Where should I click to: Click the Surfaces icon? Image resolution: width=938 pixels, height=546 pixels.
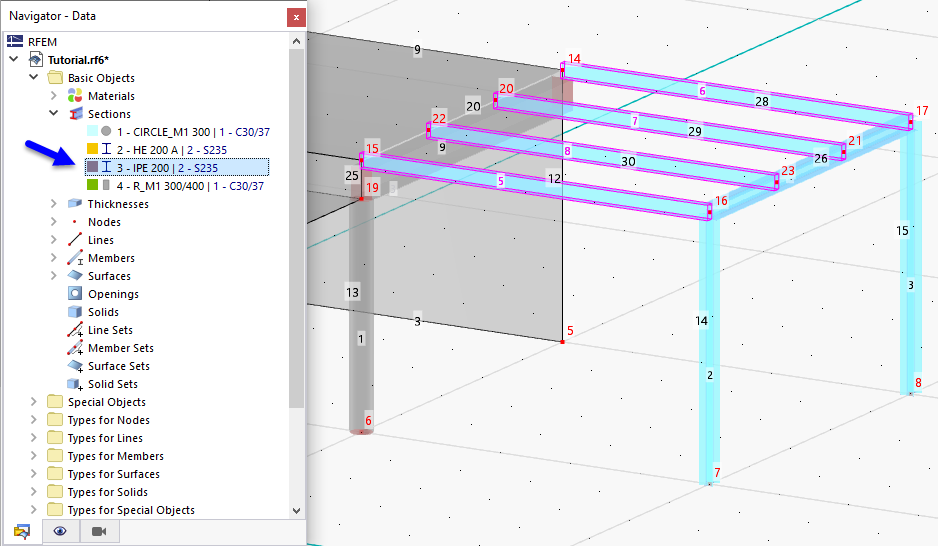[75, 275]
